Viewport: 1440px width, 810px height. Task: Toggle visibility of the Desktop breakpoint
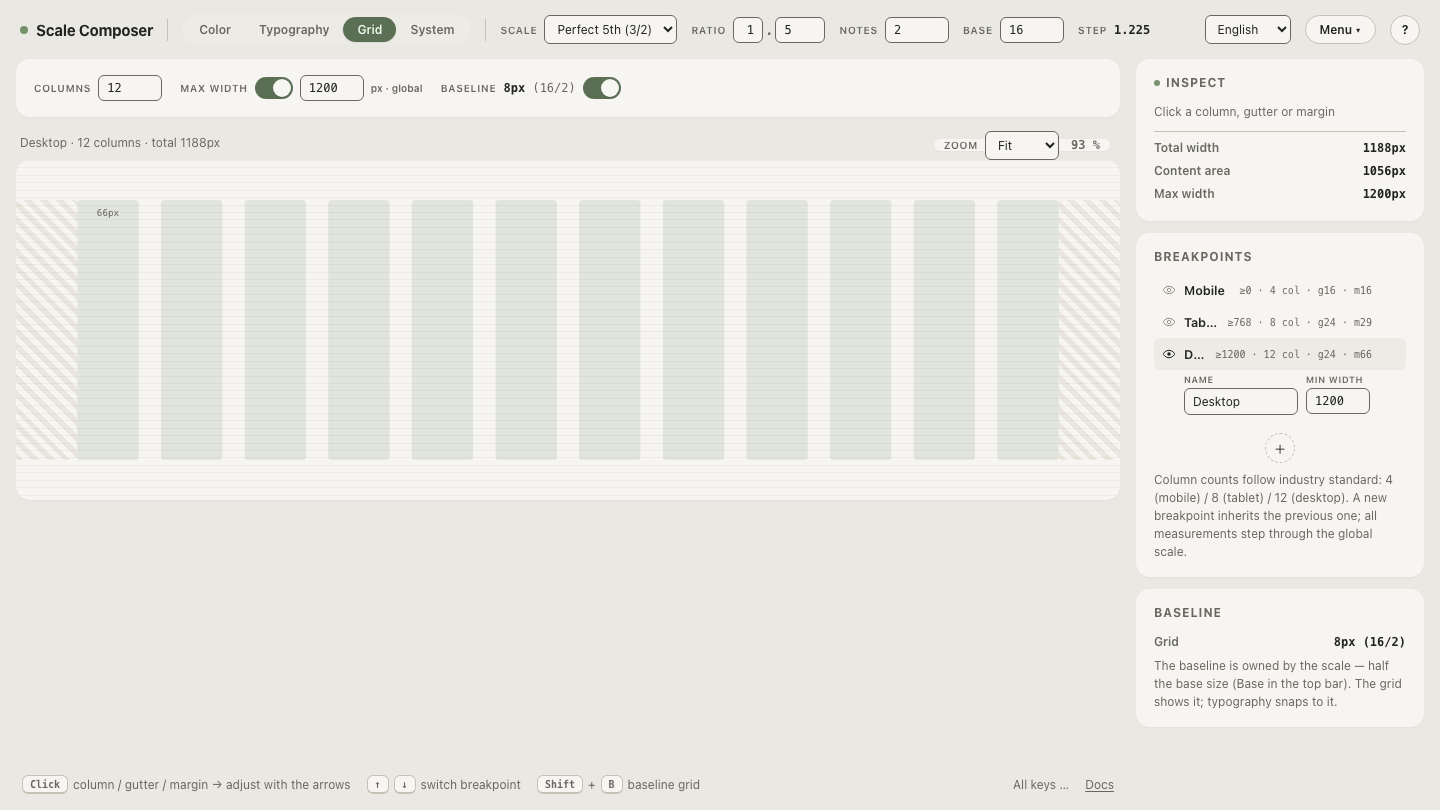[x=1169, y=354]
